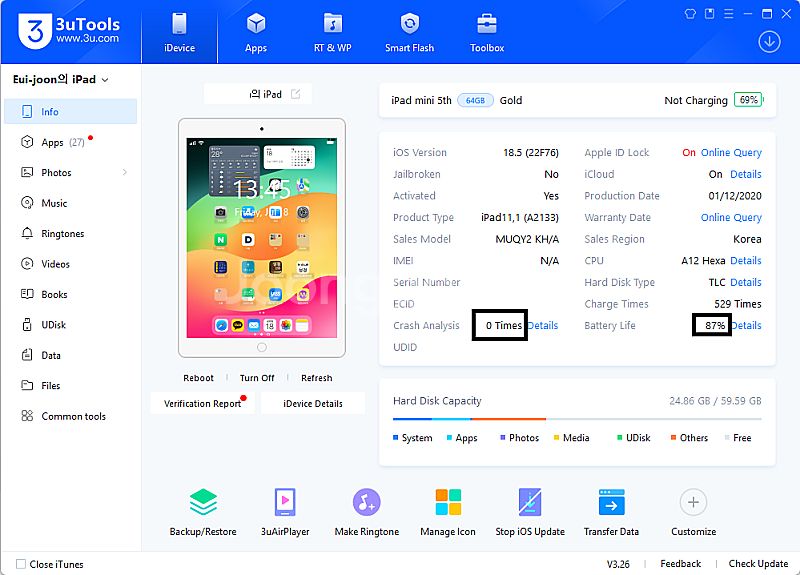Viewport: 800px width, 575px height.
Task: Expand the Photos submenu arrow
Action: pyautogui.click(x=124, y=172)
